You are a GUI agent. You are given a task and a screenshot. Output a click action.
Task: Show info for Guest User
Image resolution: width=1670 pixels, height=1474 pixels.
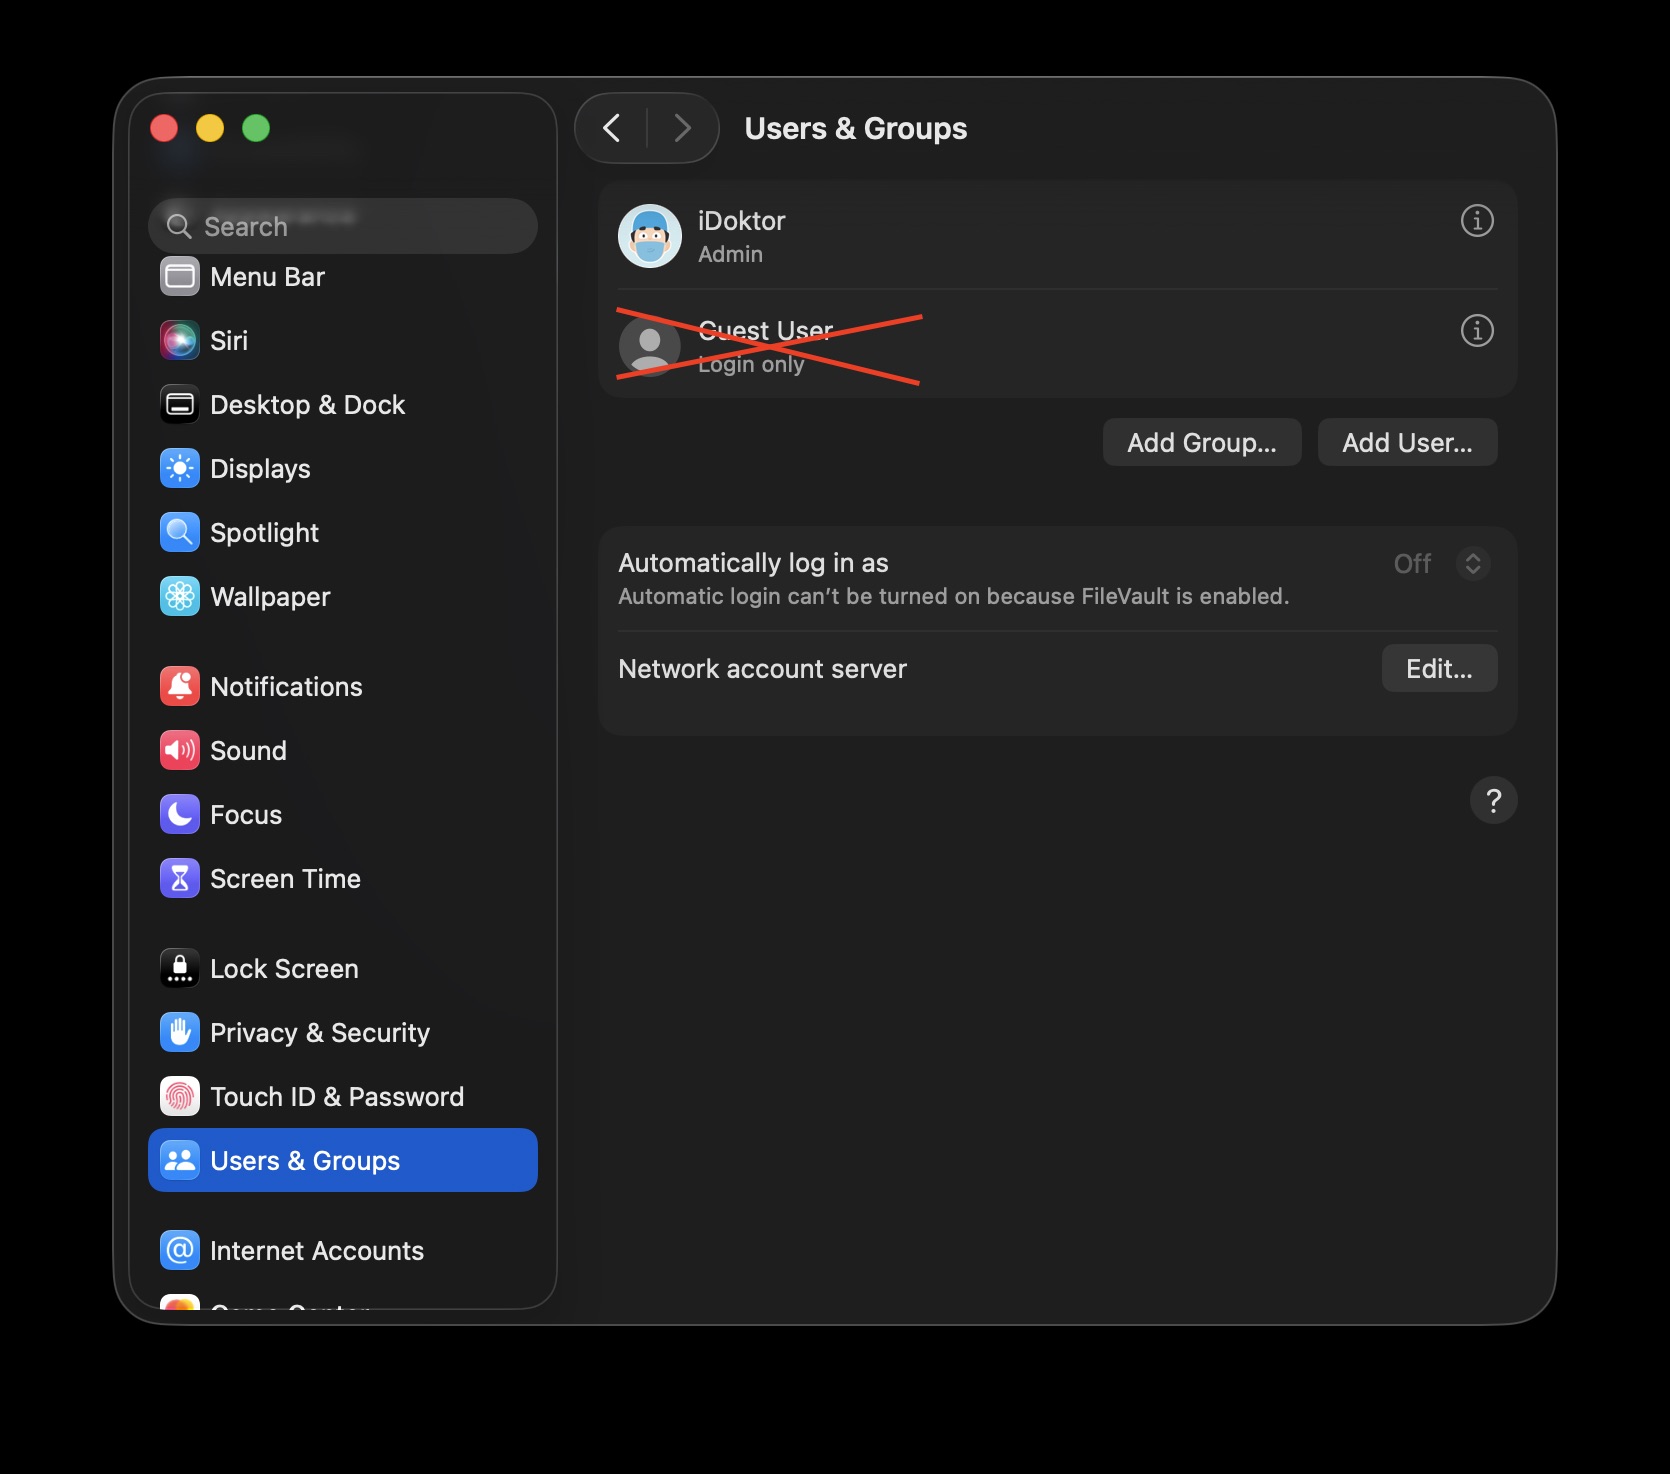[x=1477, y=330]
